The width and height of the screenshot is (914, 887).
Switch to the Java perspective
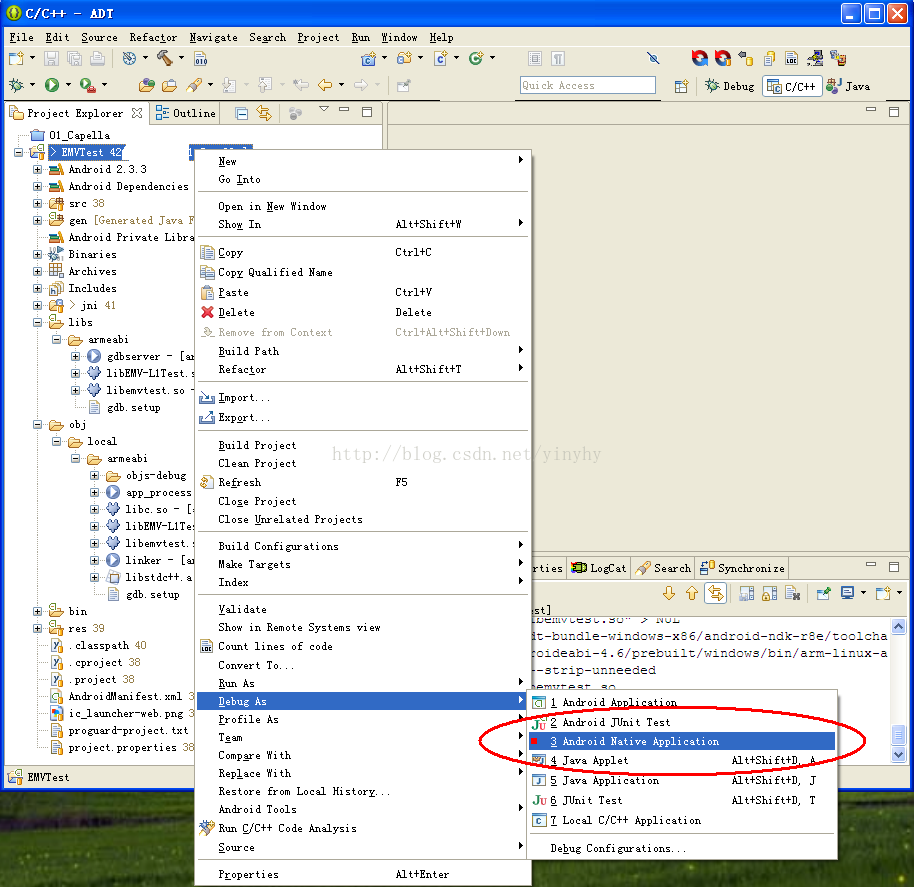coord(849,86)
